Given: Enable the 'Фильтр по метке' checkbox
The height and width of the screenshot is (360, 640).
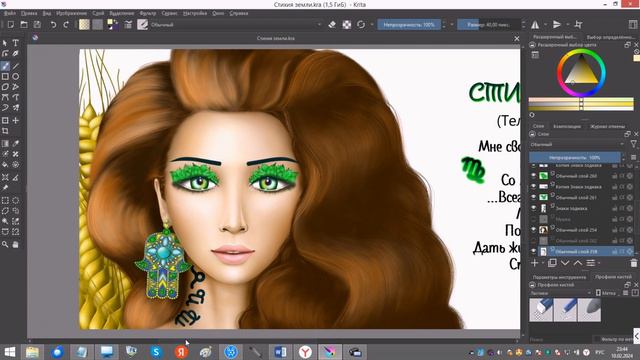Looking at the screenshot, I should coord(597,339).
